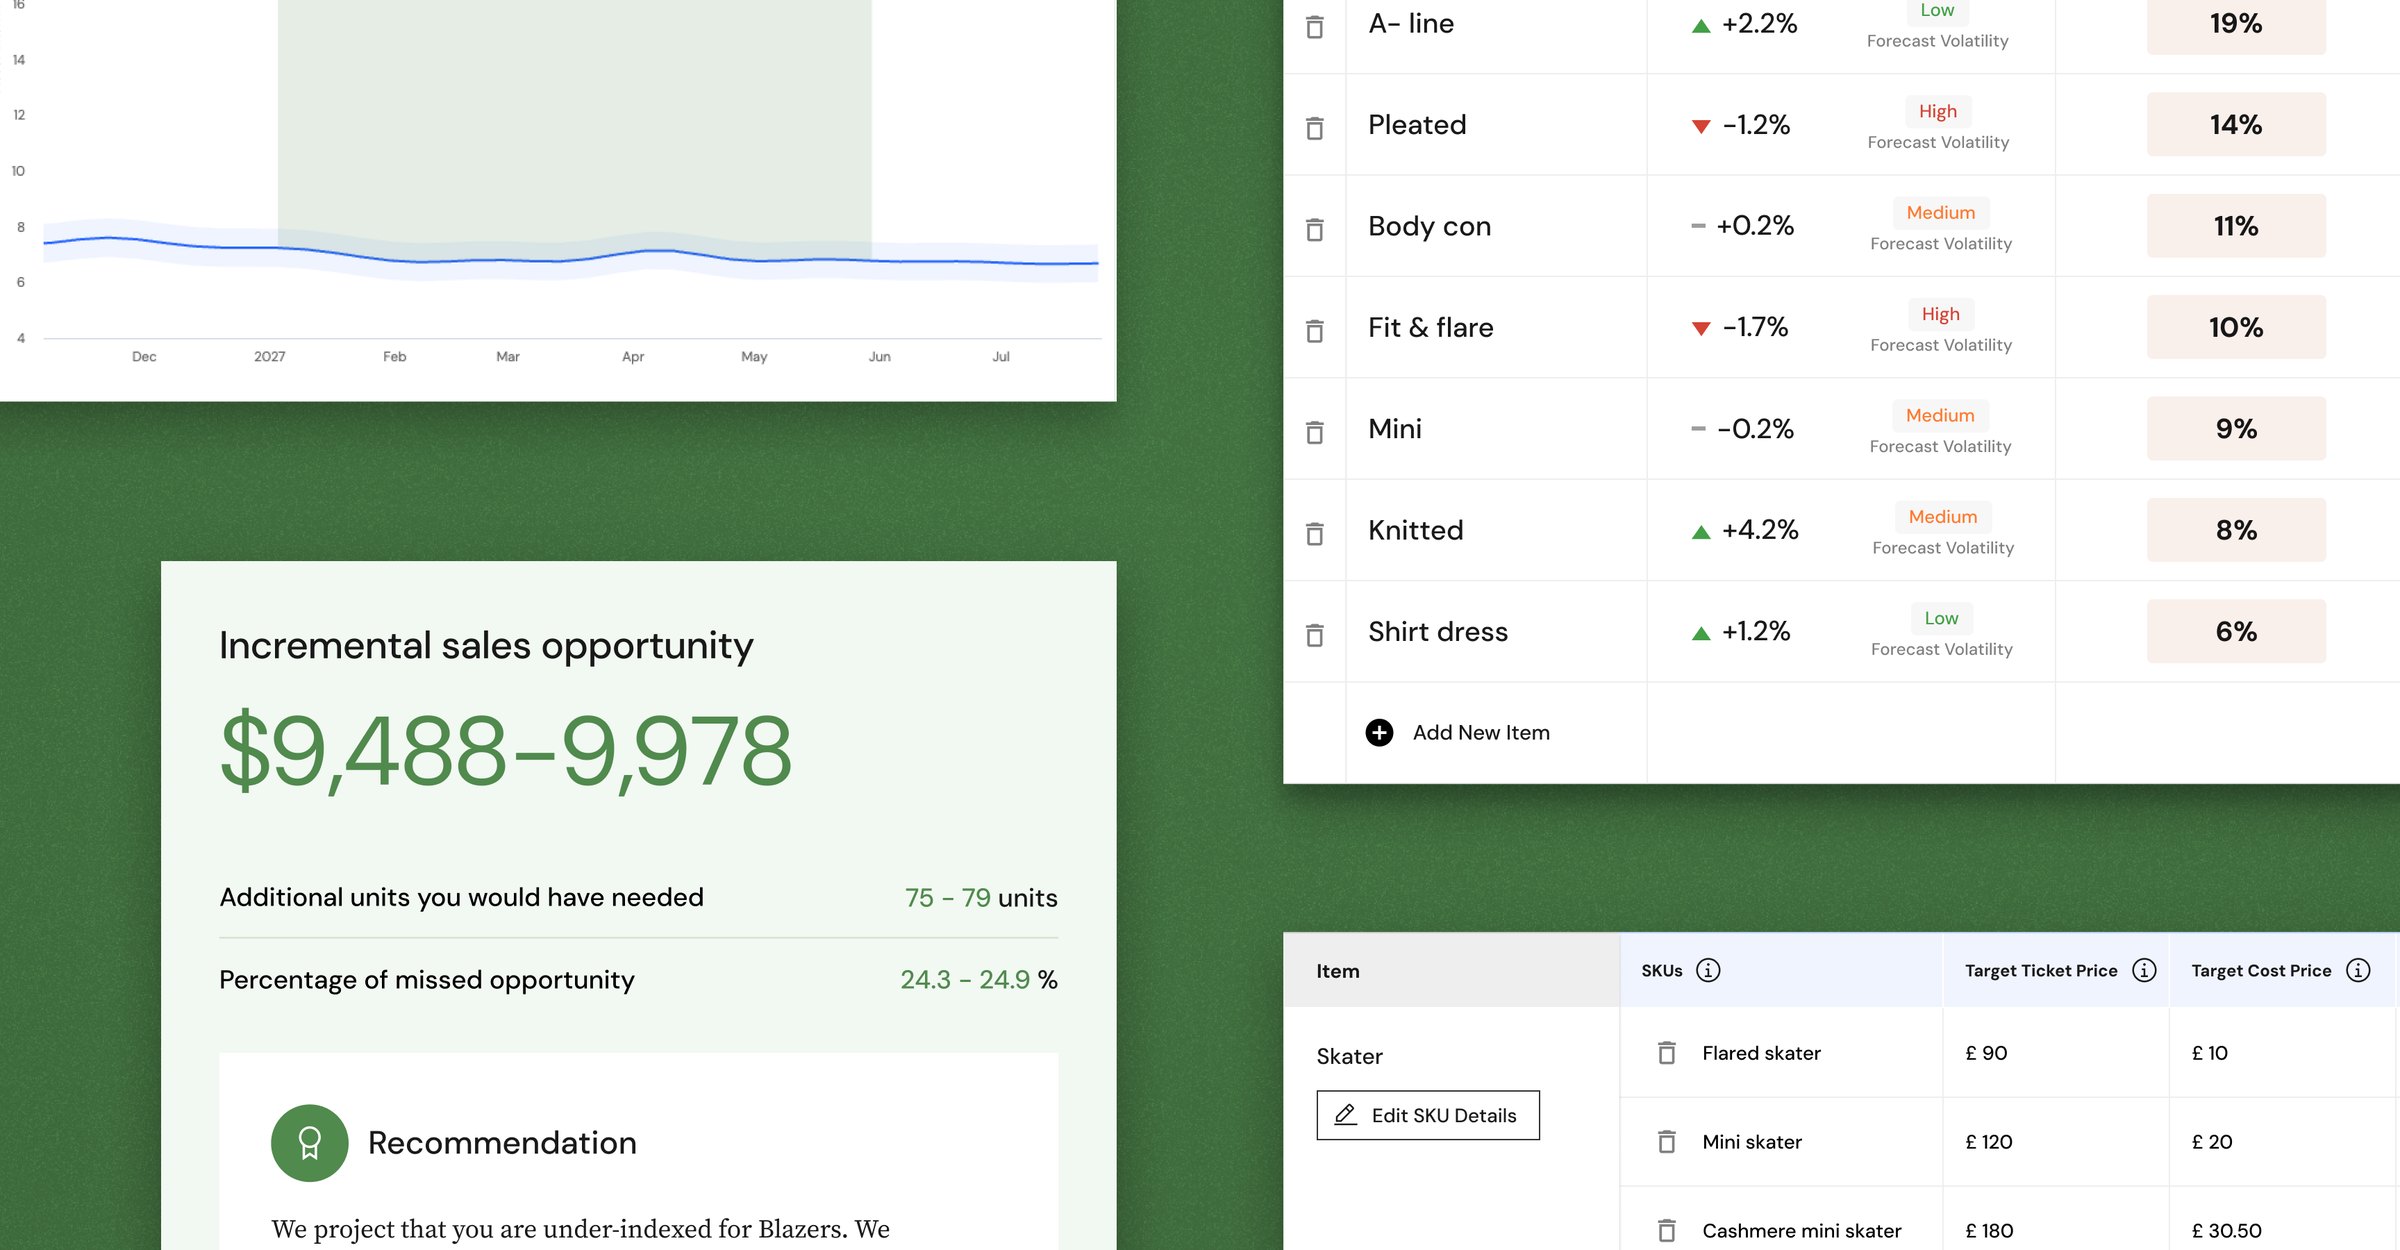Screen dimensions: 2400x1250
Task: Delete the Flared skater SKU
Action: click(x=1666, y=1052)
